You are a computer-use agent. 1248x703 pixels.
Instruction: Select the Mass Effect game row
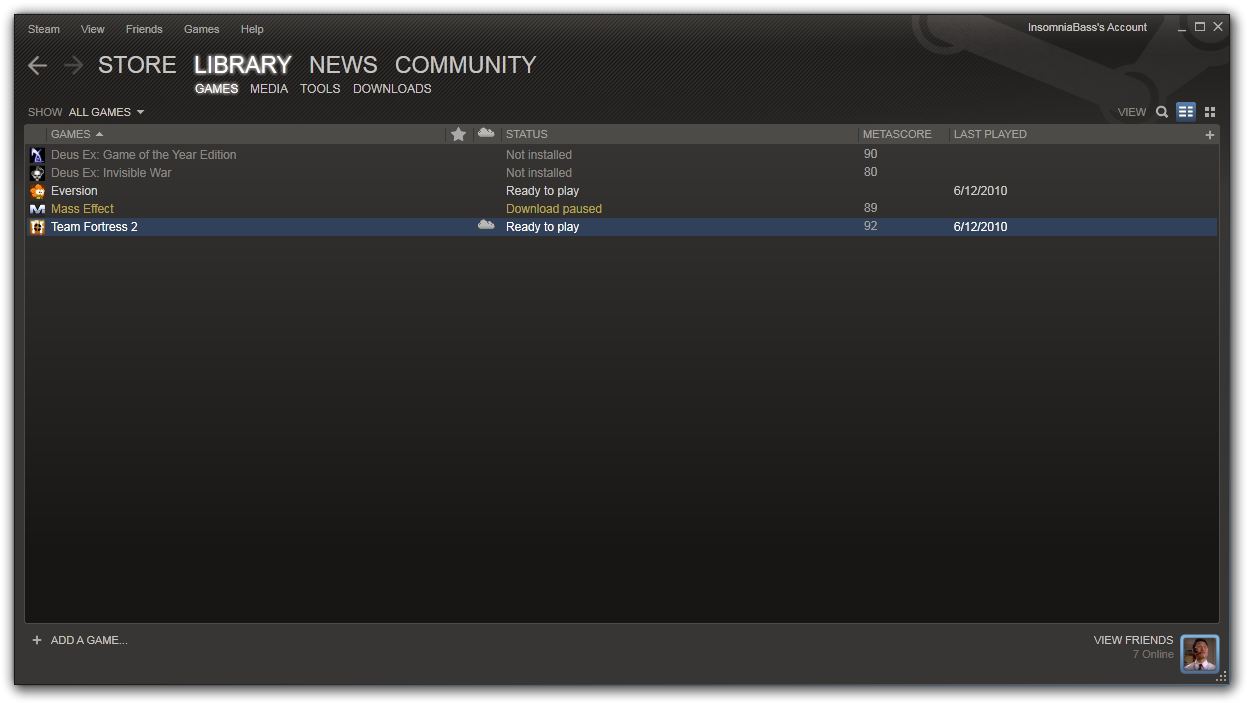click(622, 209)
